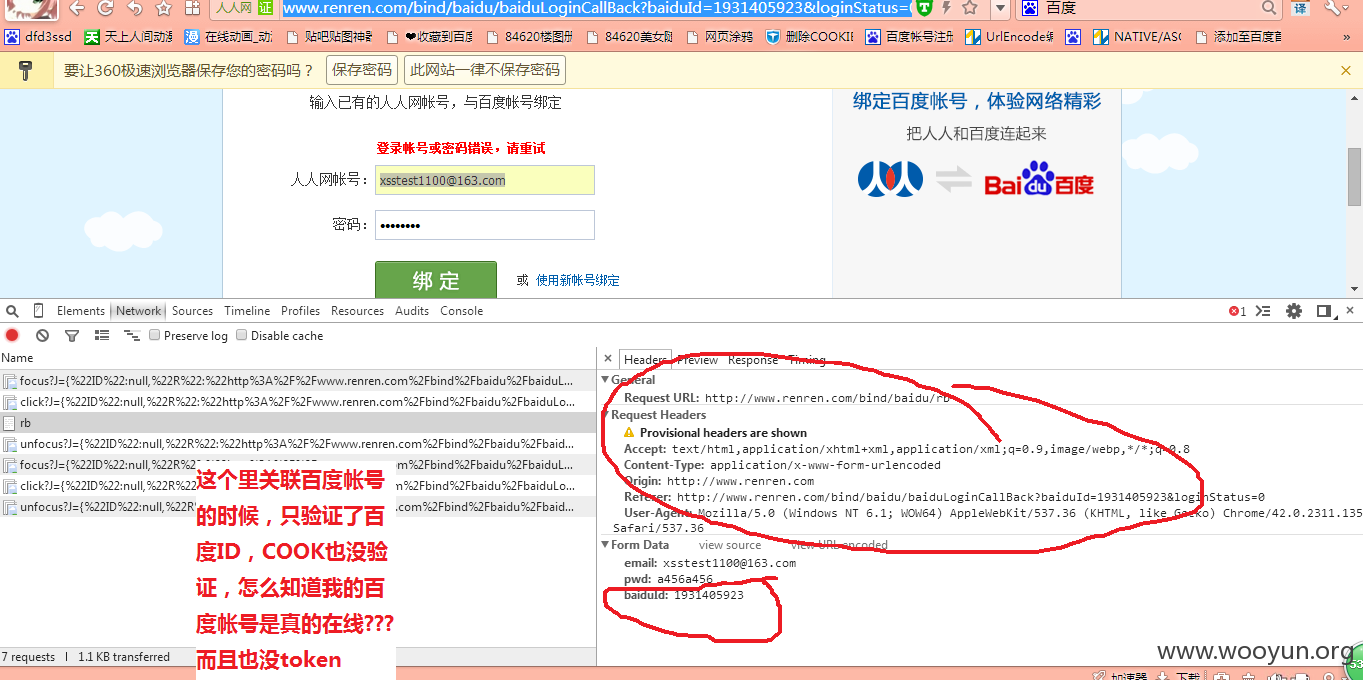Switch to the Timeline tab

pos(247,311)
